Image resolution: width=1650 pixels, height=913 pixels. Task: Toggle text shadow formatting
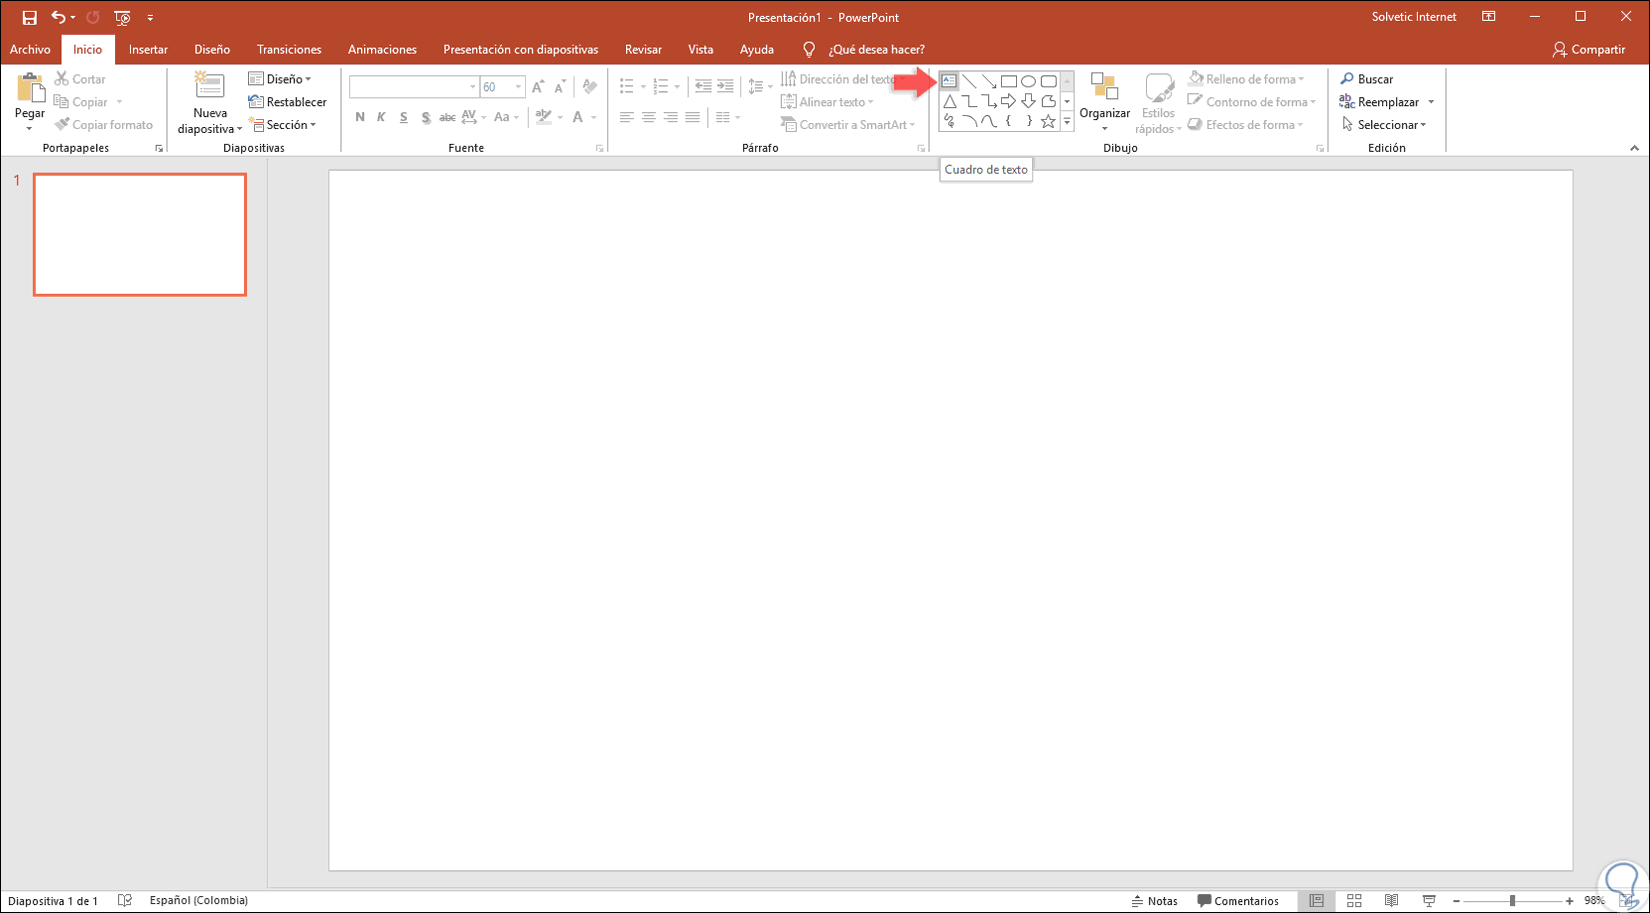click(x=425, y=117)
